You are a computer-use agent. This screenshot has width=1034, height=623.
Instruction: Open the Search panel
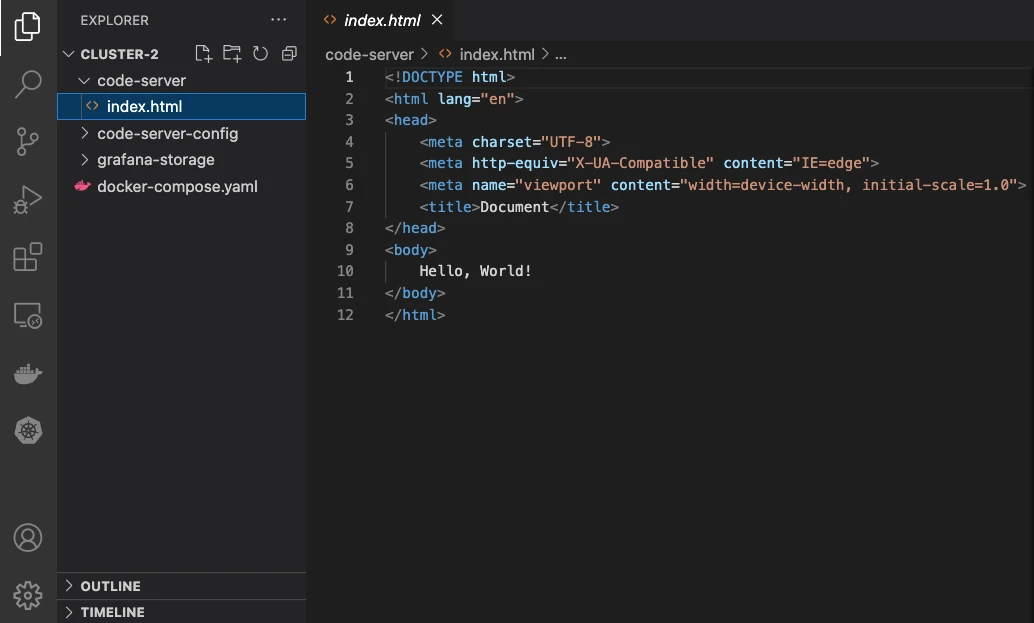click(27, 85)
